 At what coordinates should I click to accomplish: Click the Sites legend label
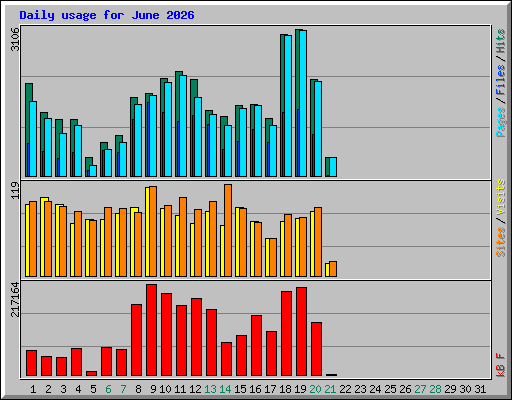coord(500,242)
